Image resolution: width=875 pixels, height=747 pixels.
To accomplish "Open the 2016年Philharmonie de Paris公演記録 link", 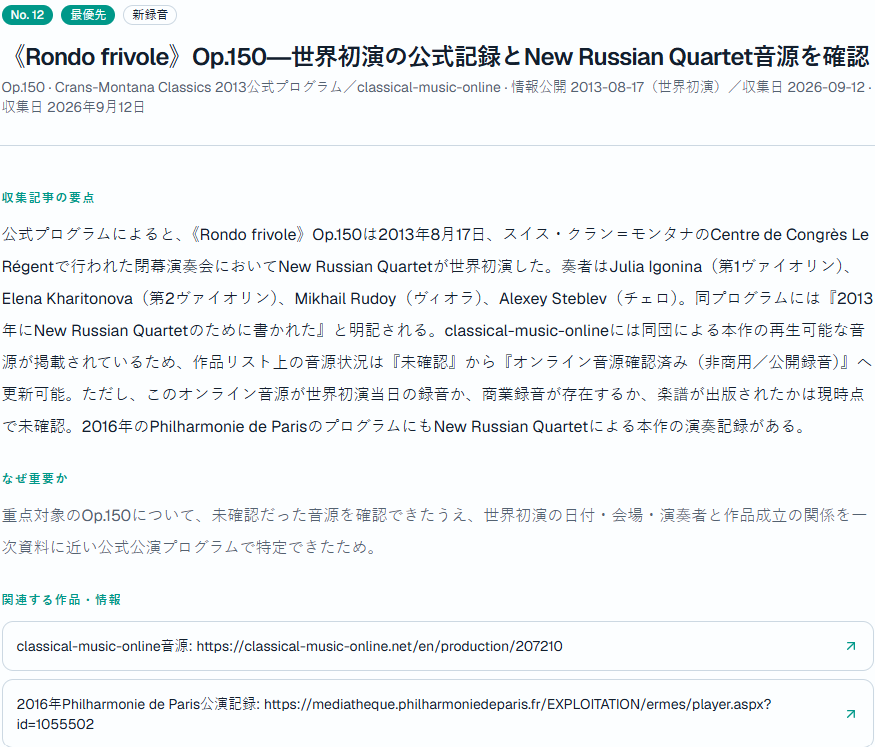I will pos(438,714).
